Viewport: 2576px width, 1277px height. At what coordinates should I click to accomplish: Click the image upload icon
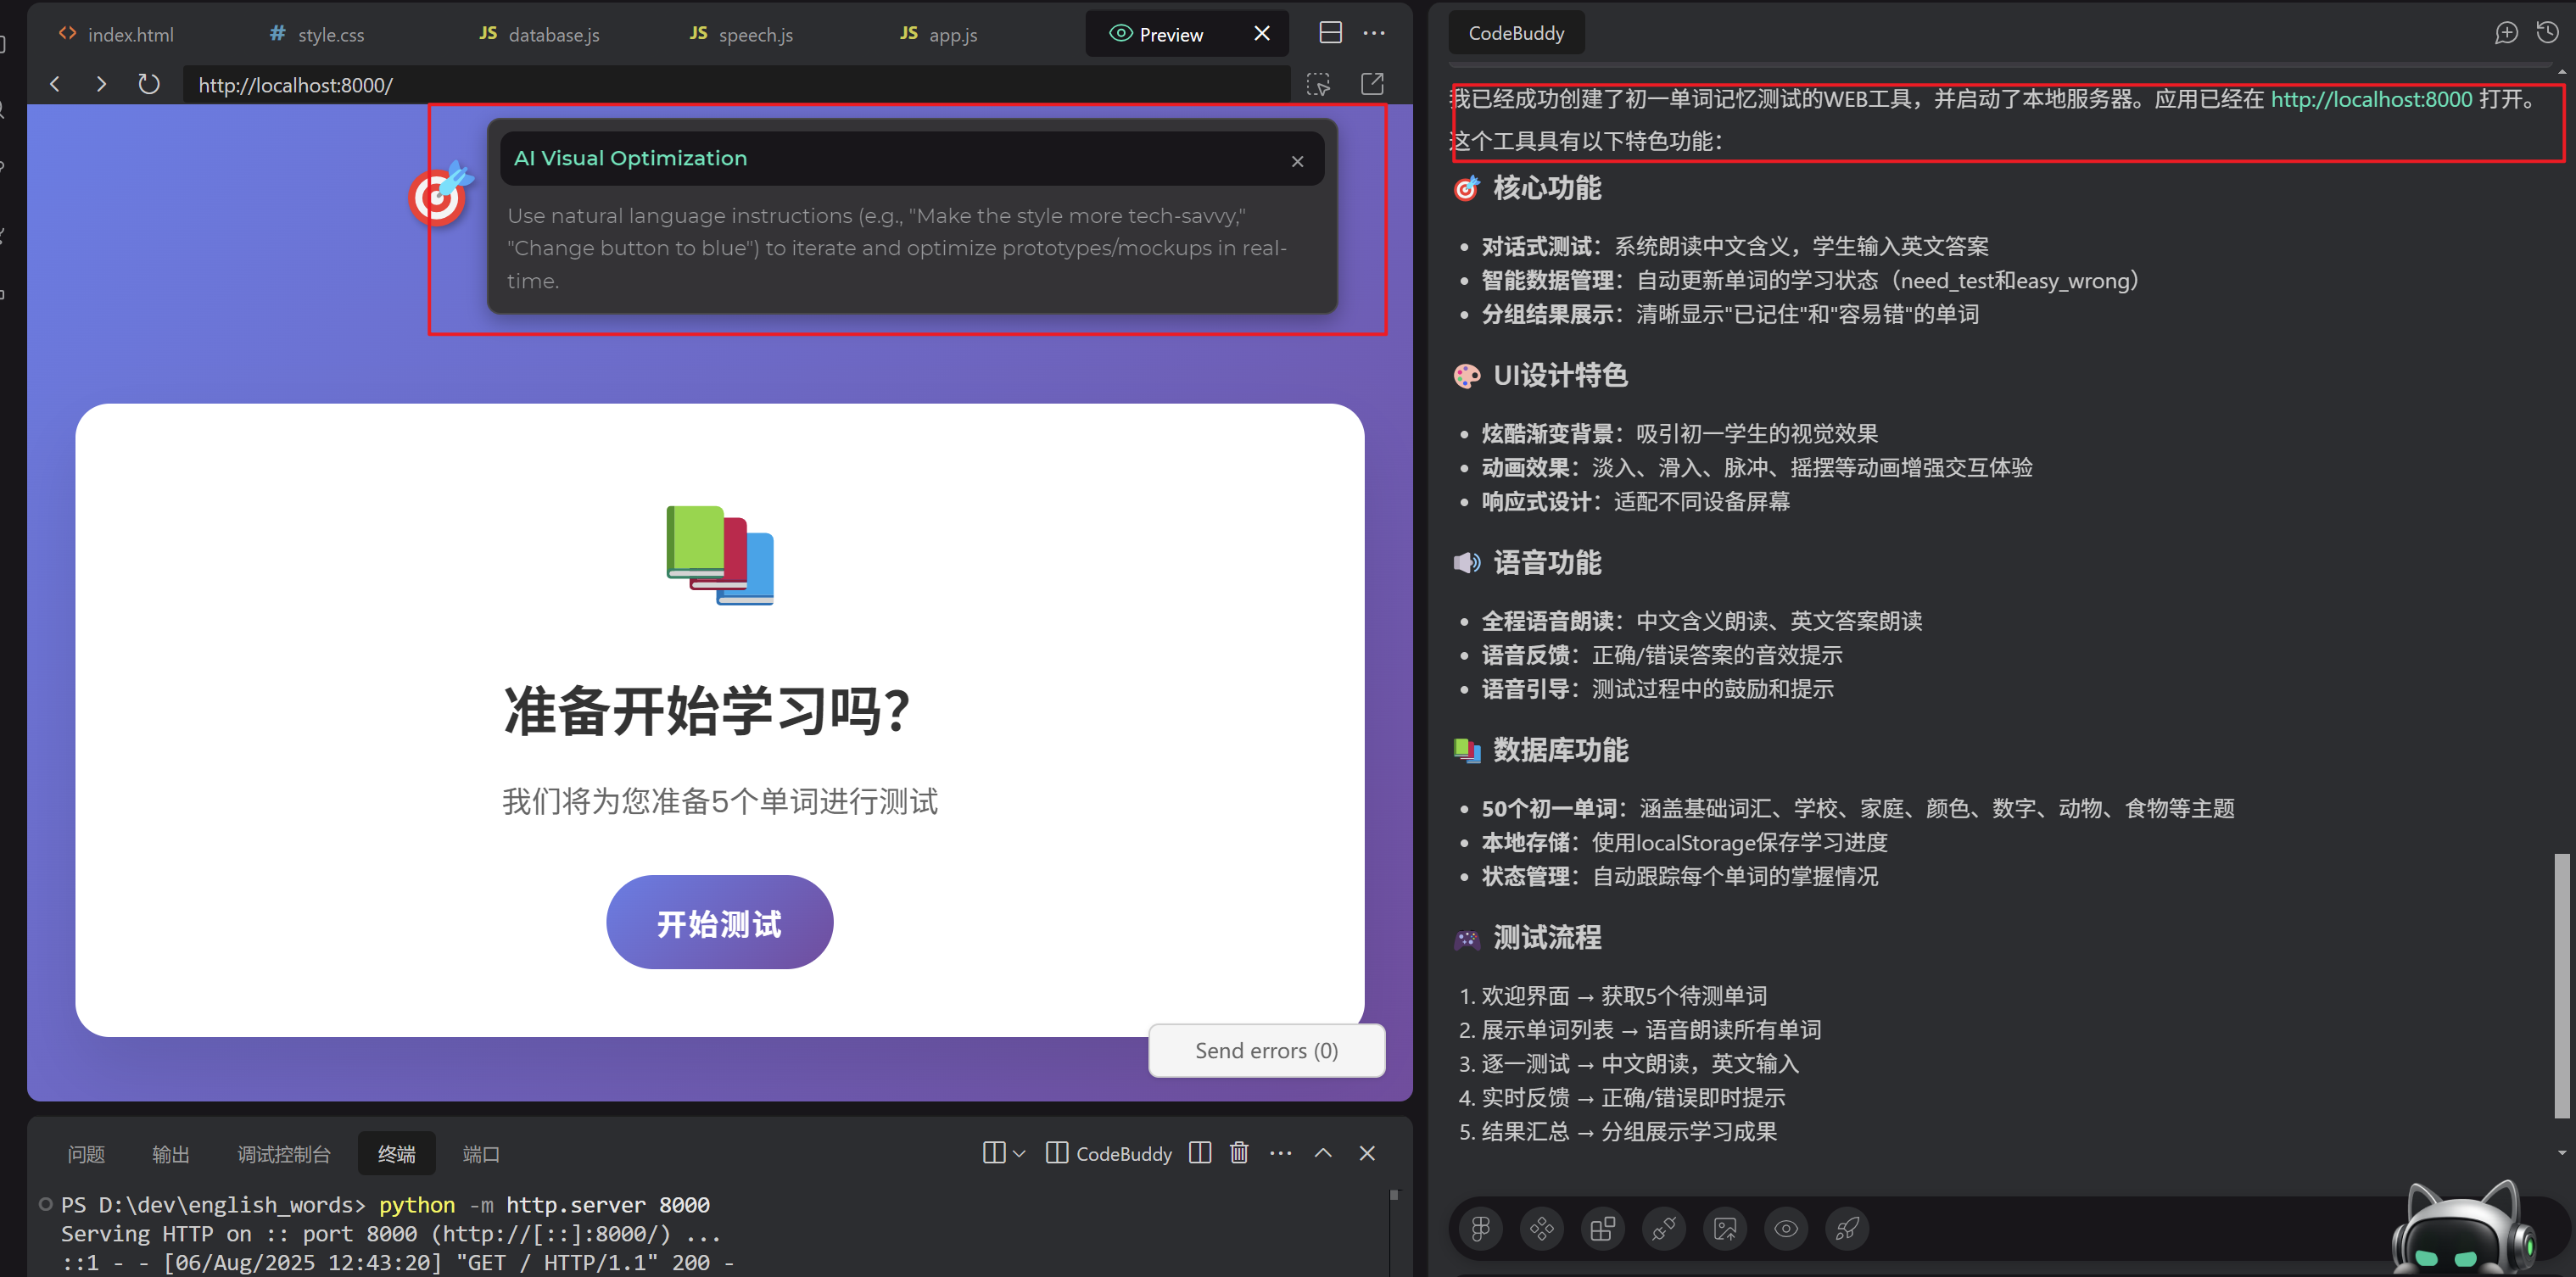(x=1725, y=1228)
